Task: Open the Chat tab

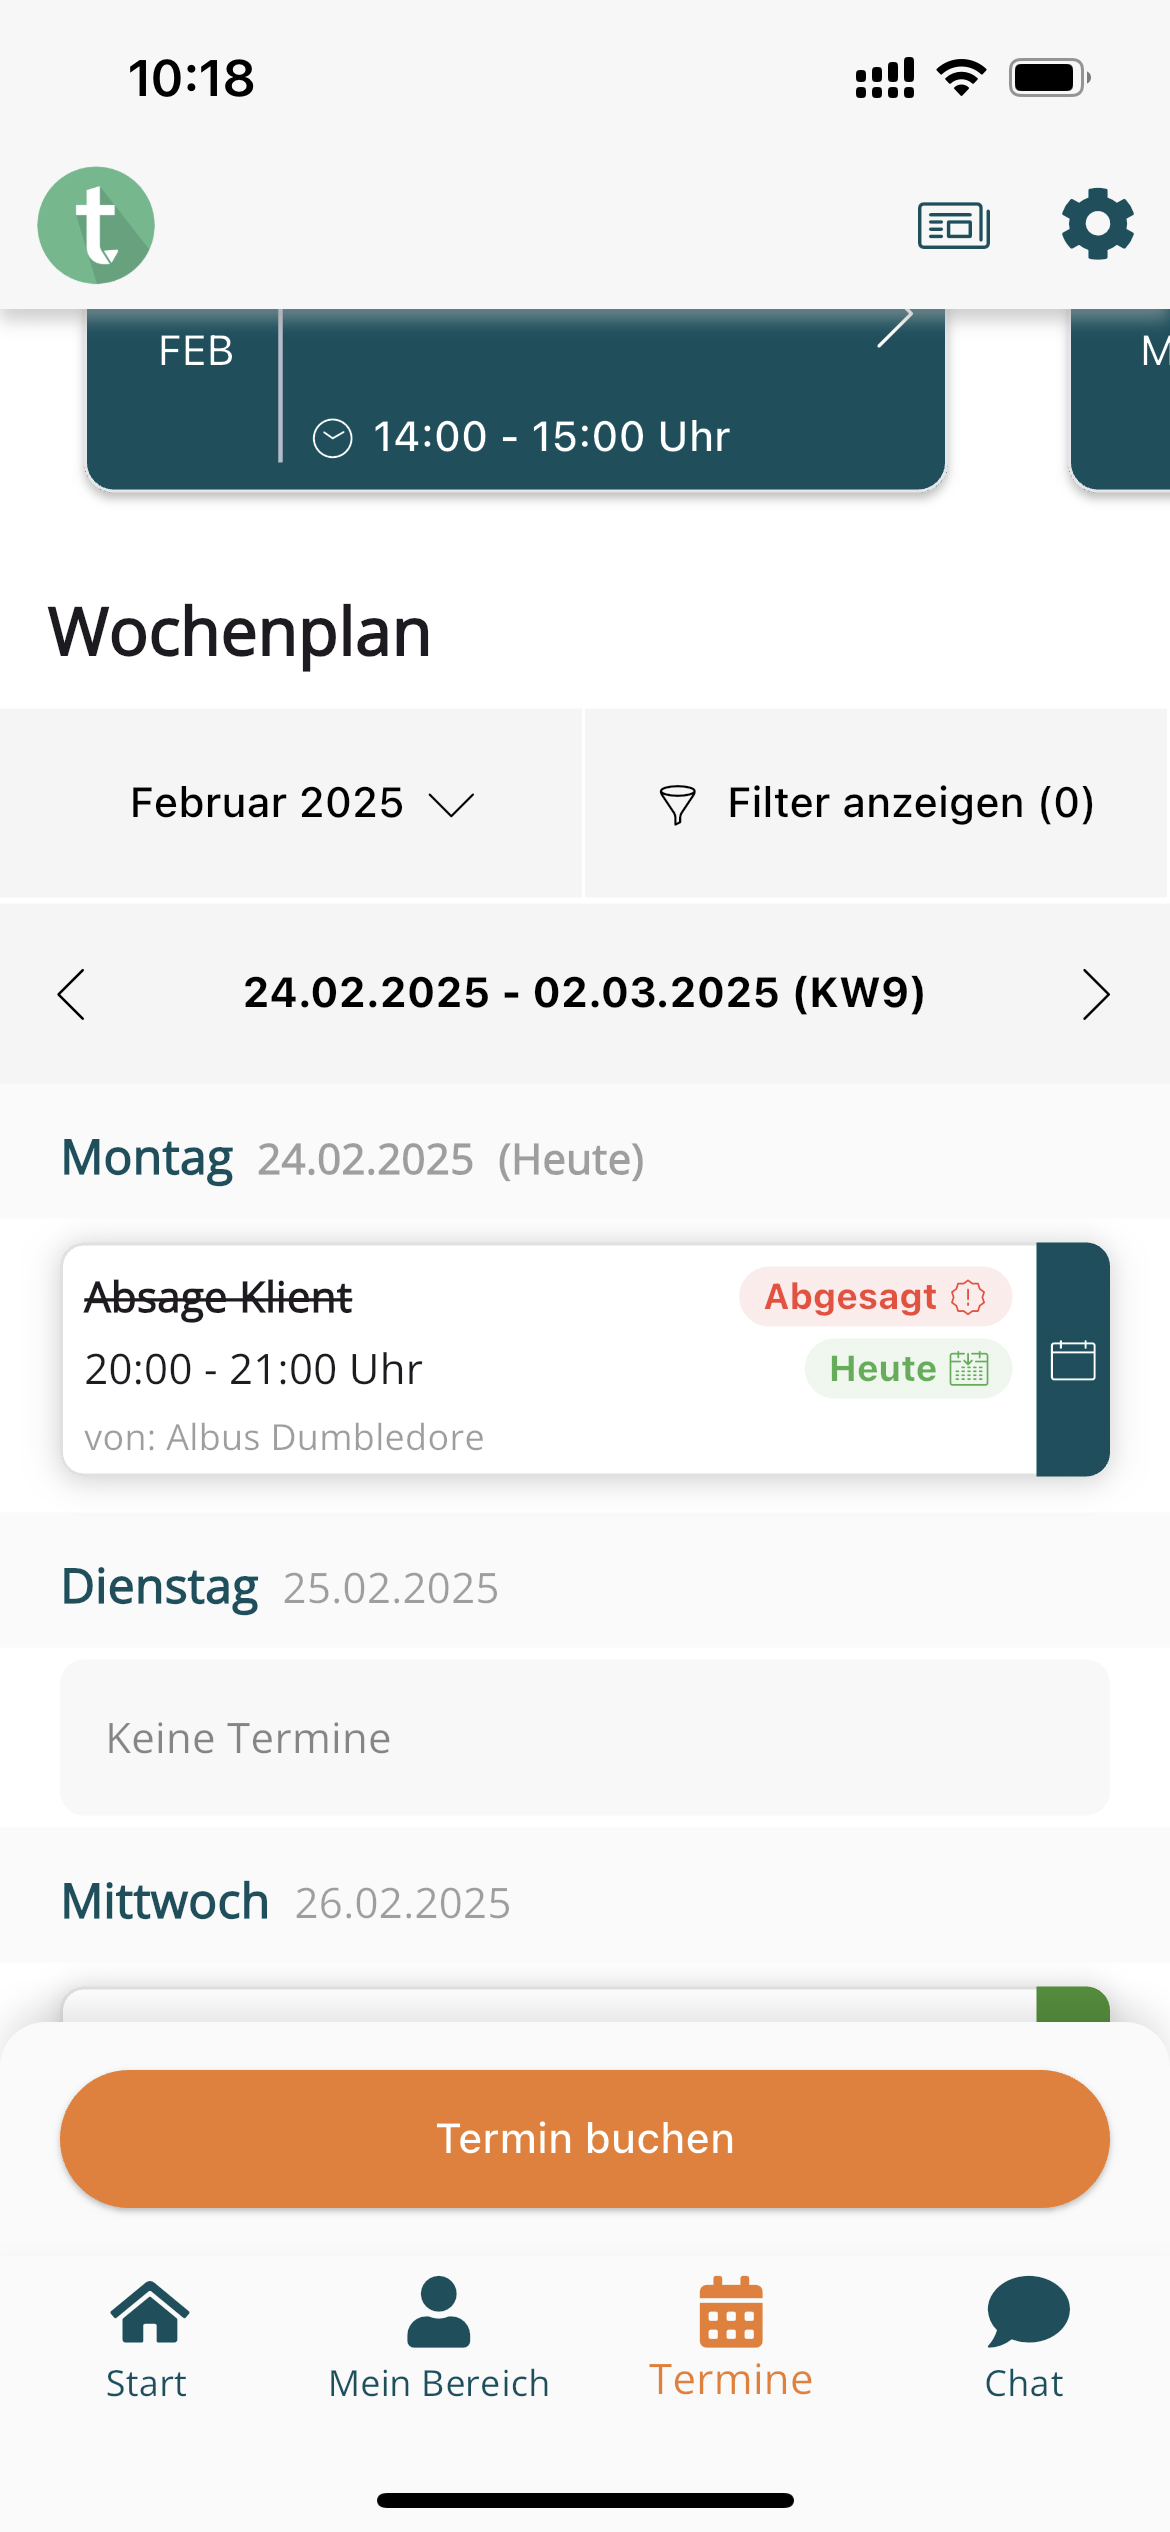Action: tap(1025, 2338)
